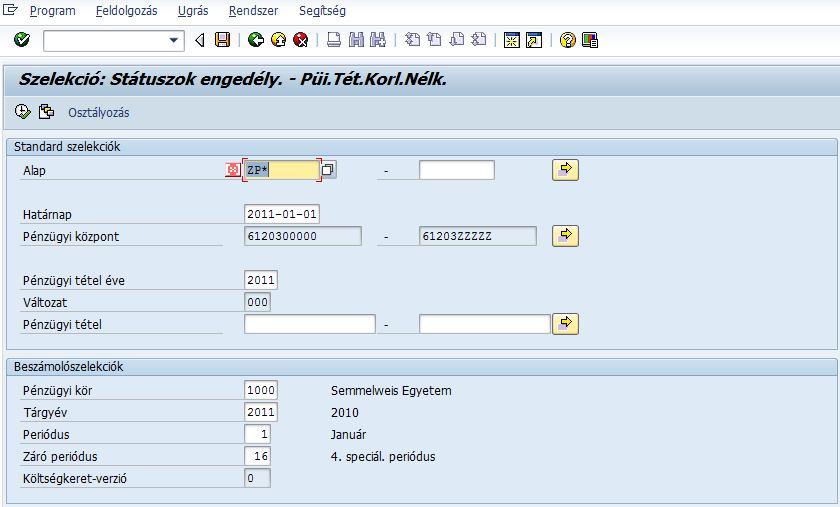Open the Segítség menu
The image size is (840, 507).
(322, 11)
